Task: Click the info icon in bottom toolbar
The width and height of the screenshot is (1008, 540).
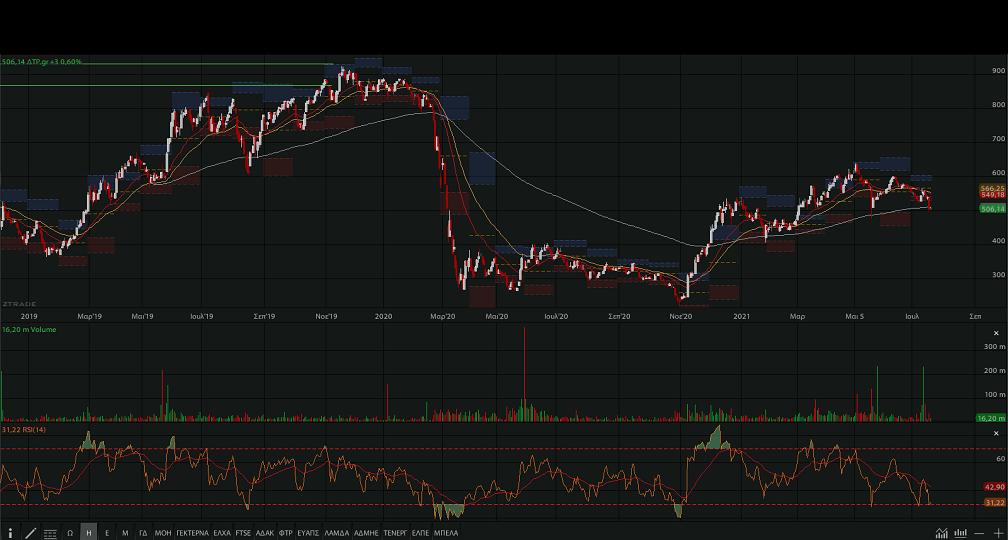Action: pos(11,533)
